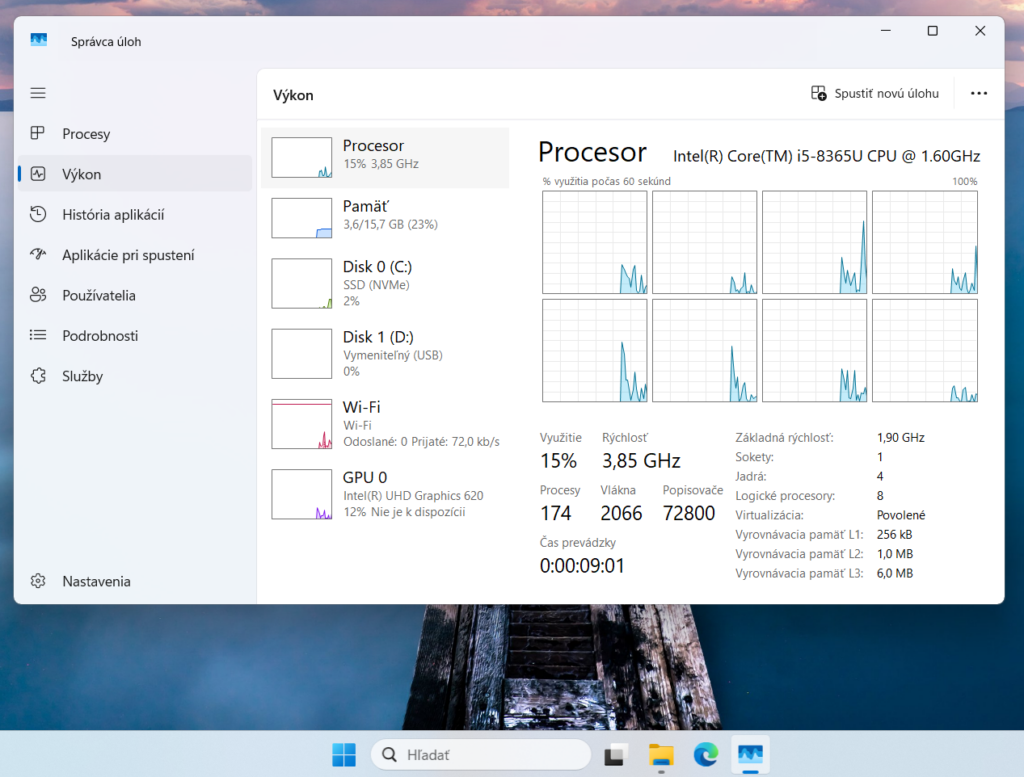Click the 6,0 MB L3 cache value
The height and width of the screenshot is (777, 1024).
pos(895,573)
